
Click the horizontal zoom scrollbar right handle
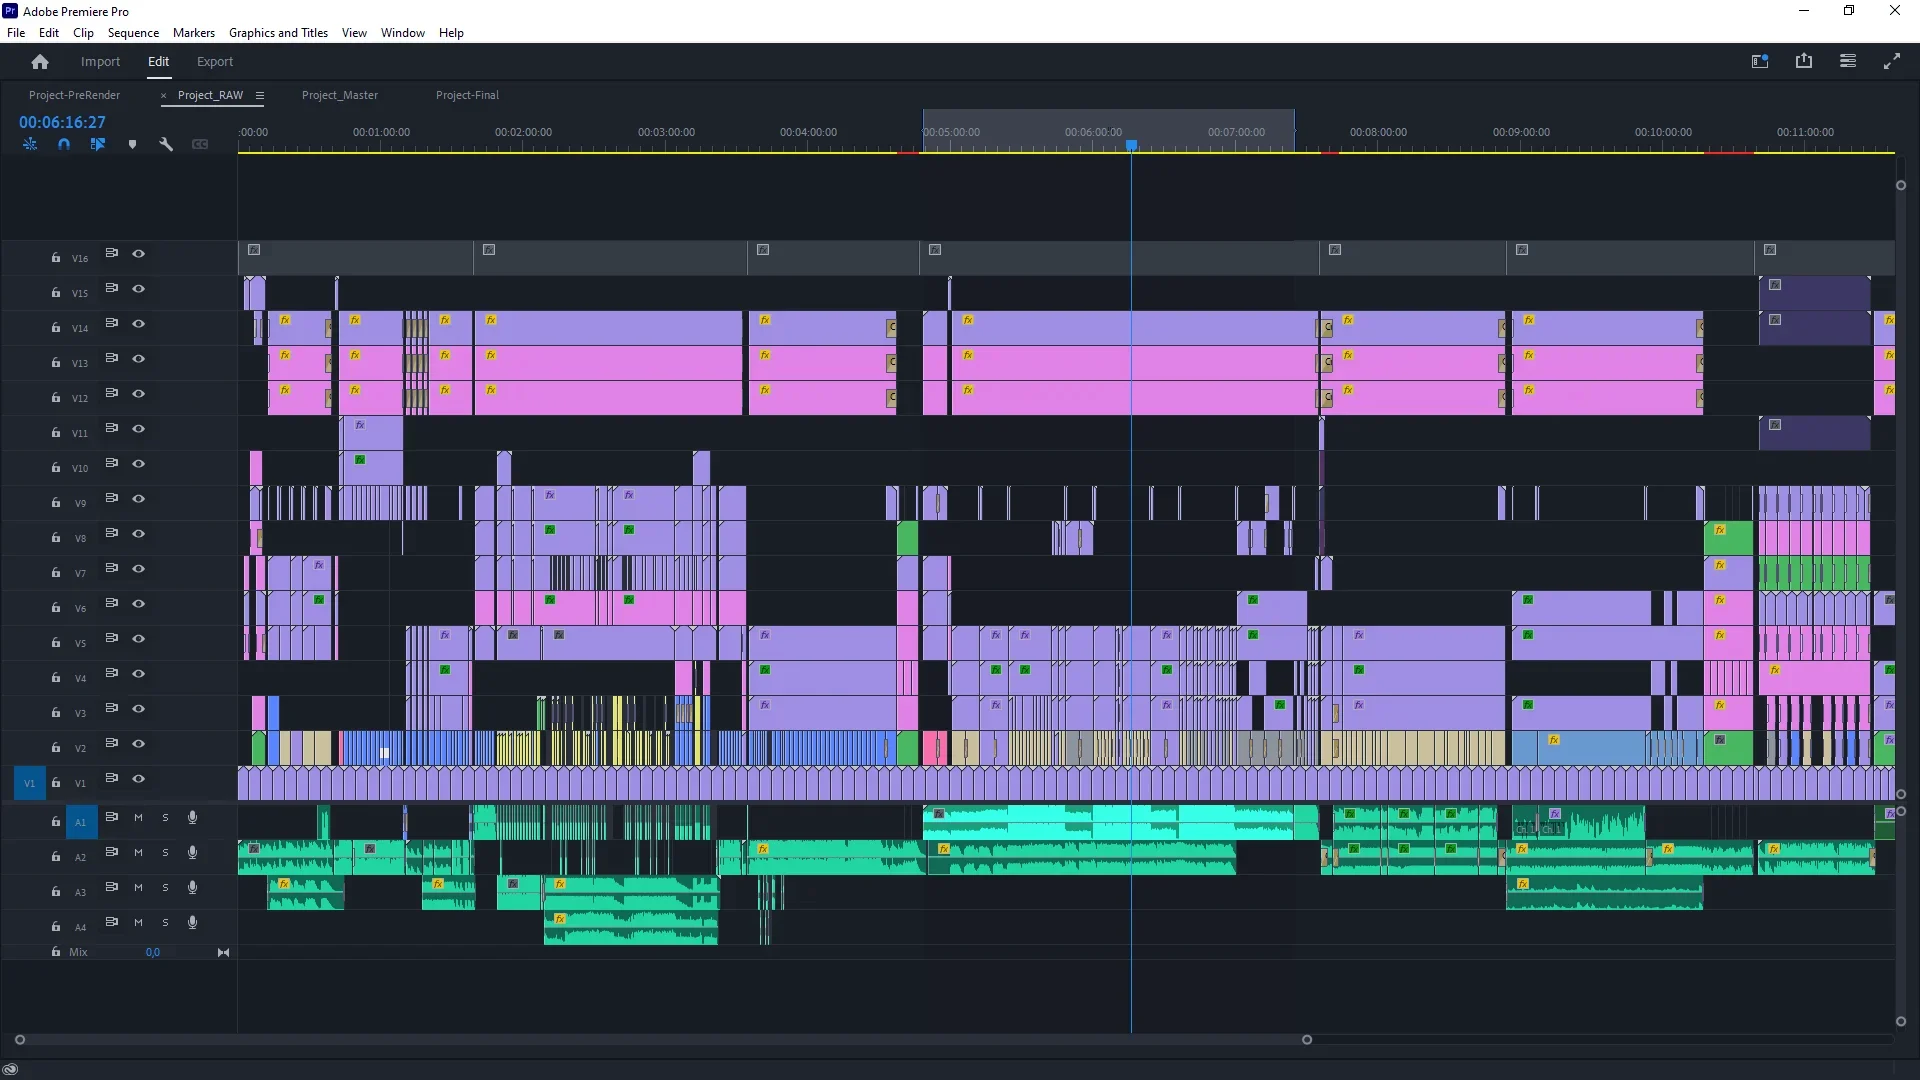click(1307, 1040)
